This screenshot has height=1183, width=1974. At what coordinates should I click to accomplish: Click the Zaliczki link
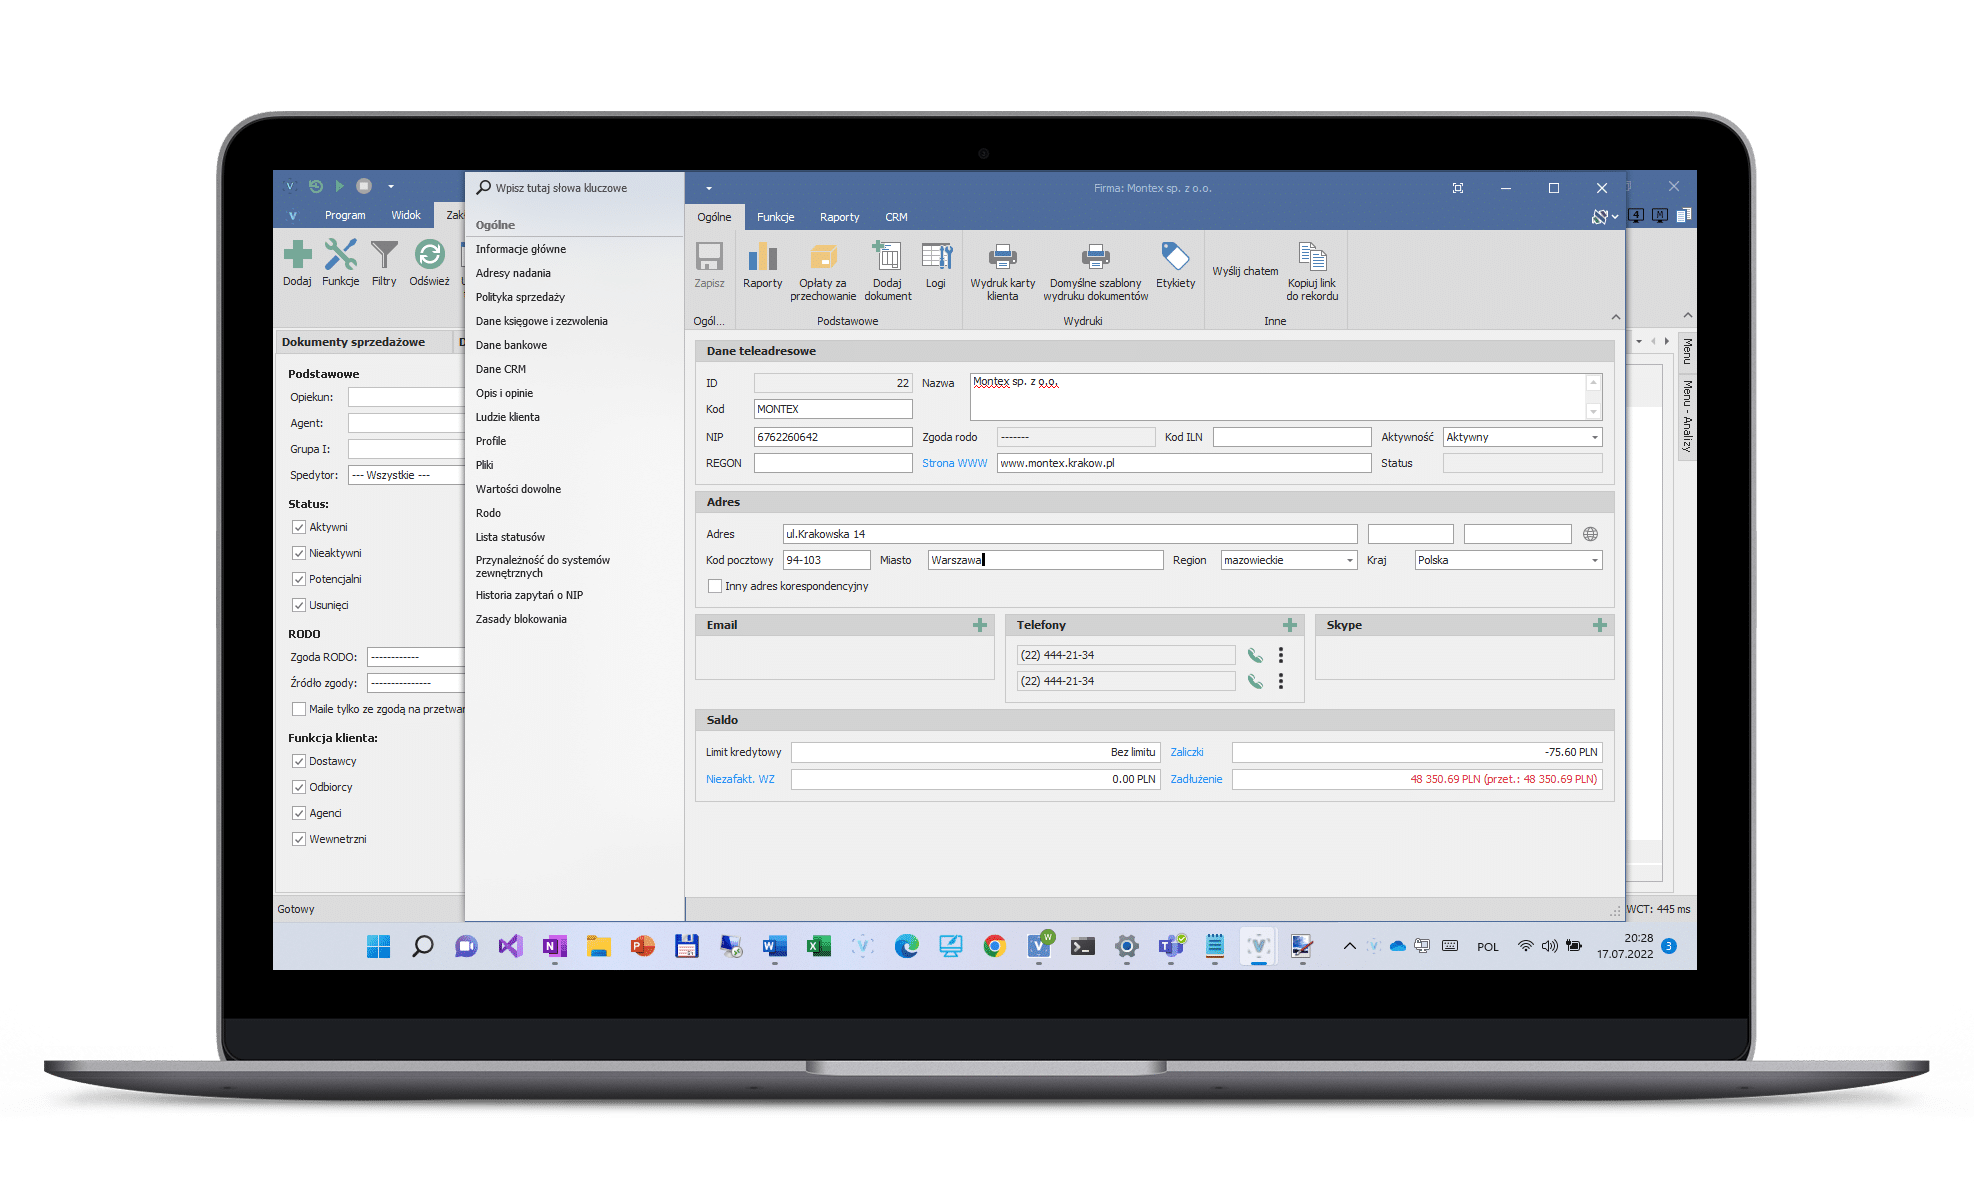(1187, 752)
